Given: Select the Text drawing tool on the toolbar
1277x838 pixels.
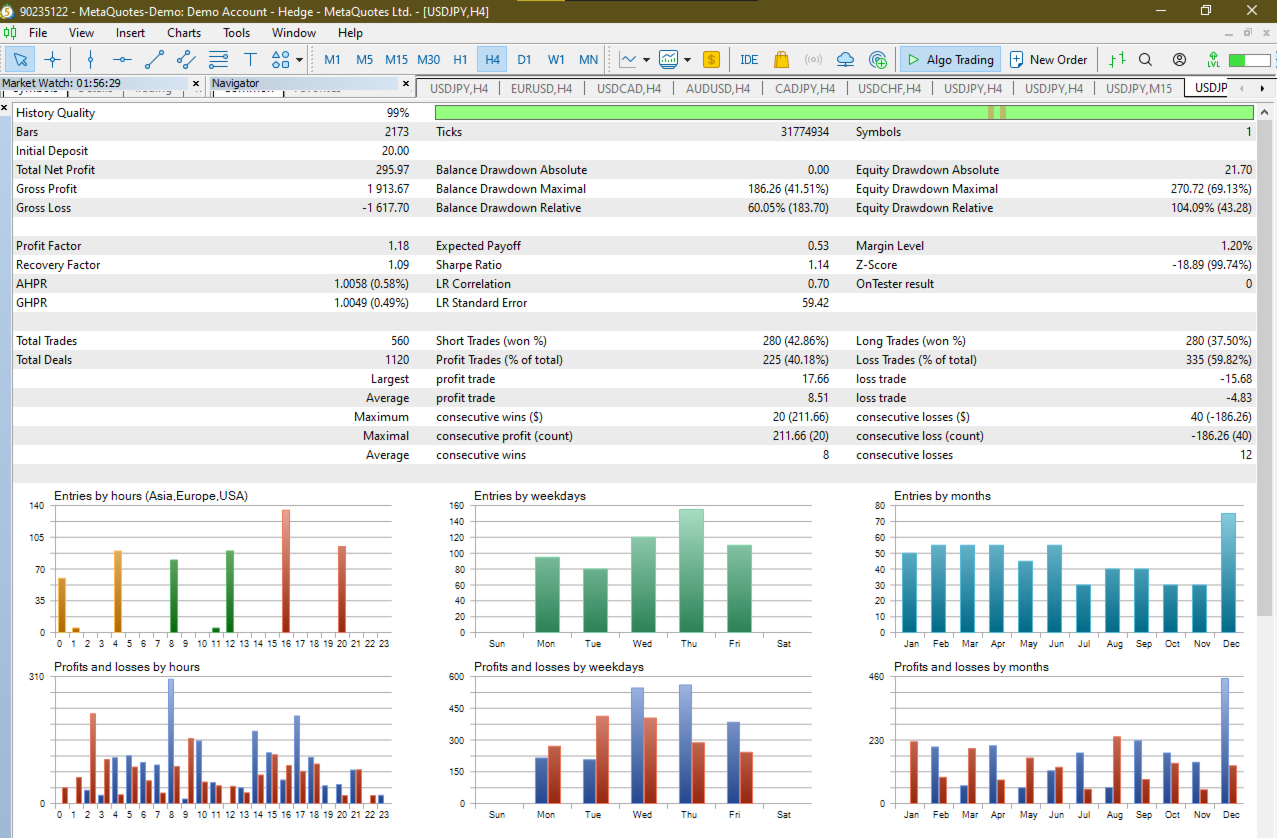Looking at the screenshot, I should pos(249,59).
